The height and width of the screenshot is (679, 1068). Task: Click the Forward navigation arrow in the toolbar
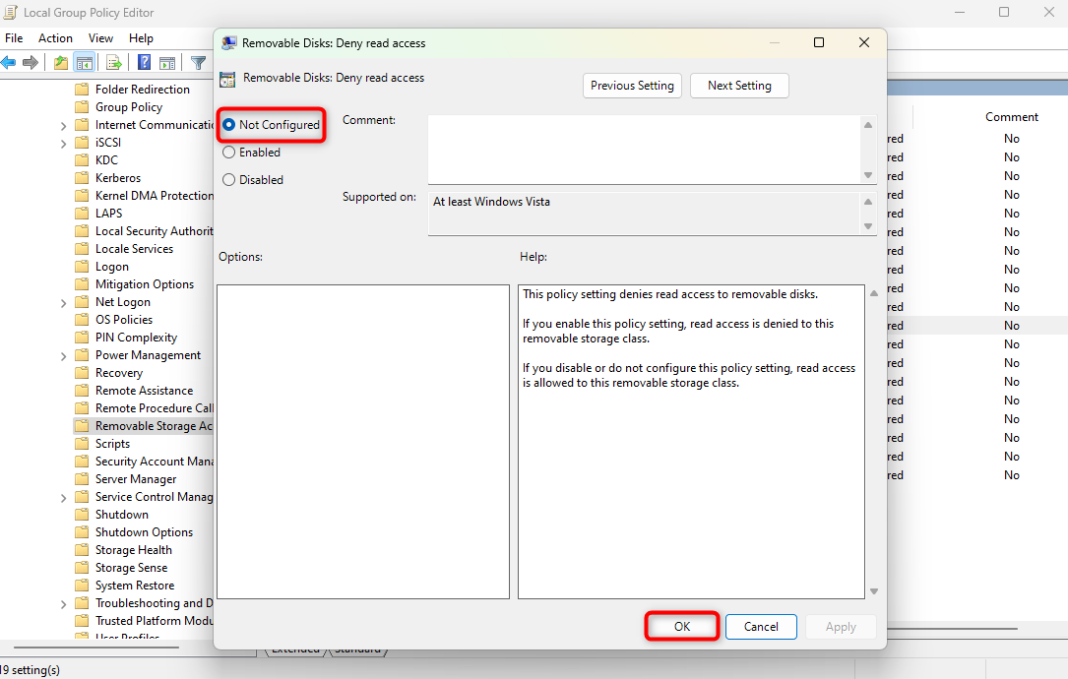pyautogui.click(x=31, y=62)
